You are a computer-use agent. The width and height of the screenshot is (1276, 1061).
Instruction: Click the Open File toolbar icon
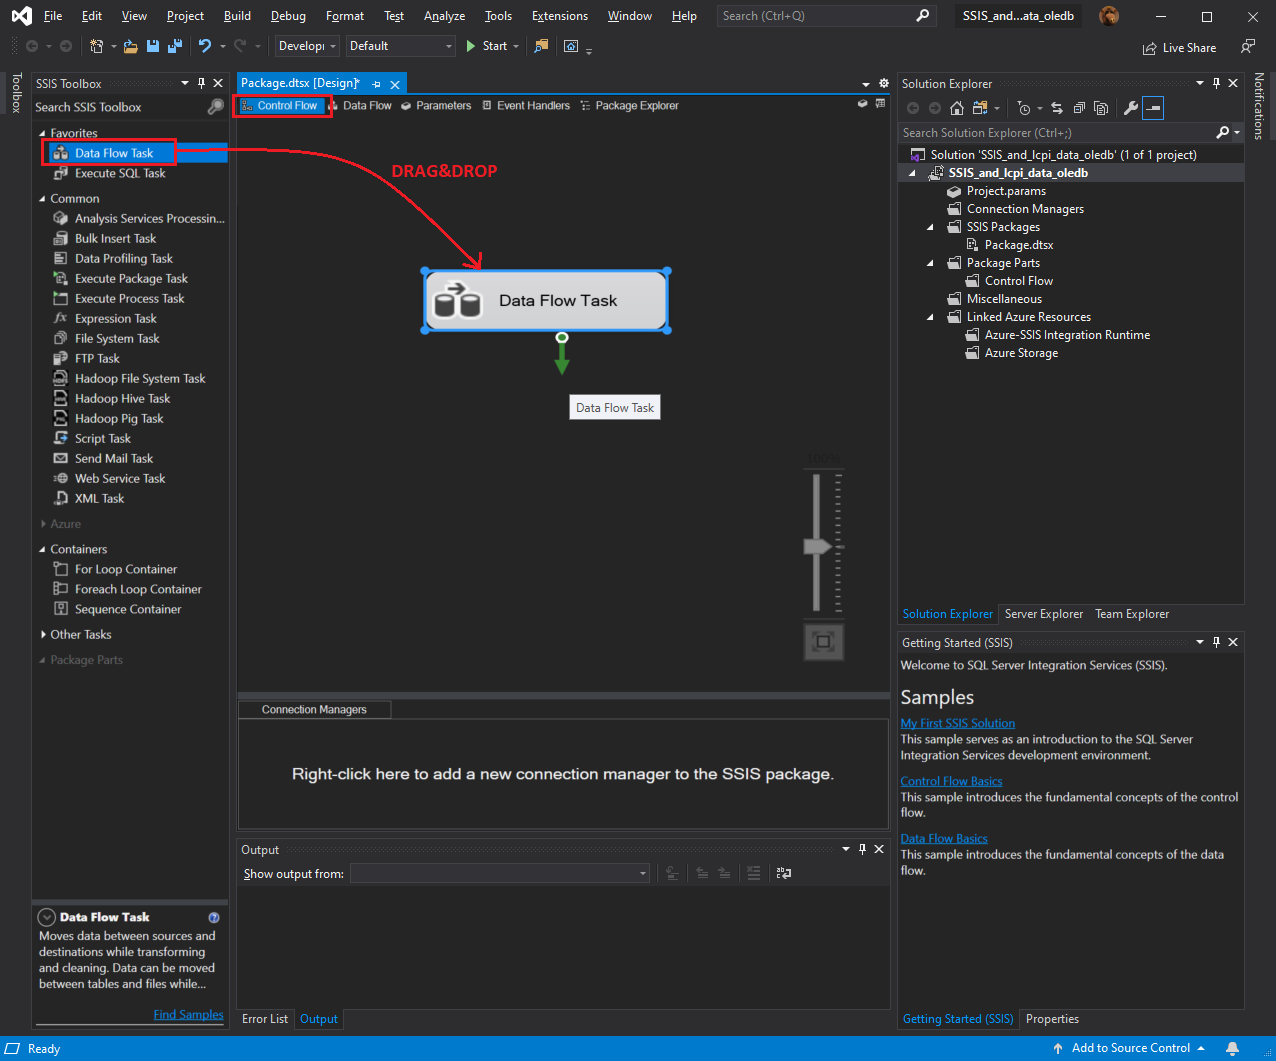click(131, 46)
